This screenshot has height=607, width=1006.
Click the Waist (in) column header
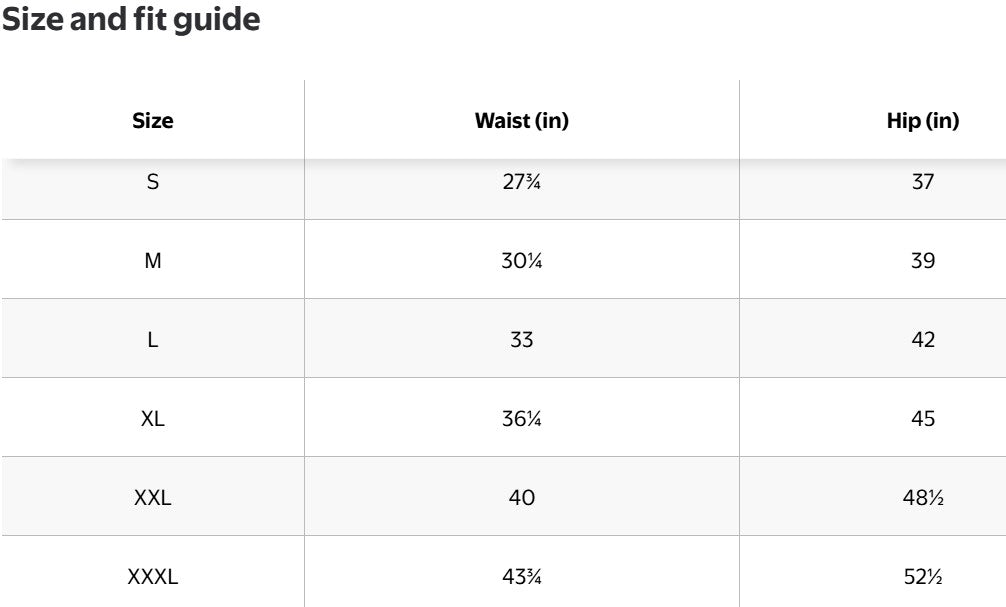click(521, 121)
